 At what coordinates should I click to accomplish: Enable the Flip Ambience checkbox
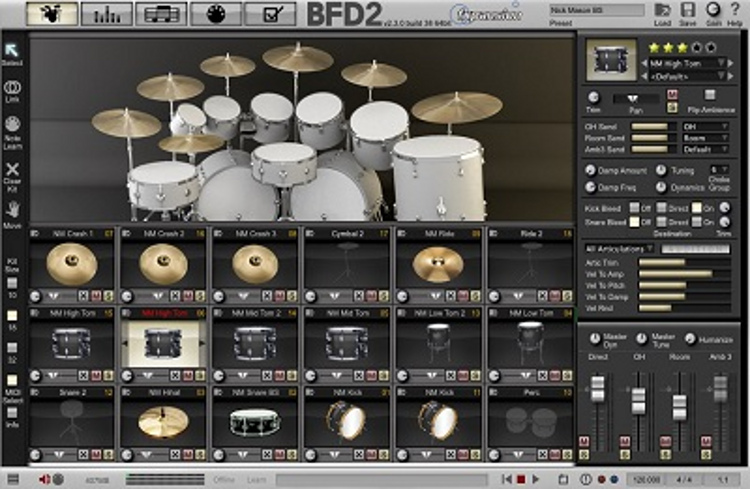click(x=710, y=95)
